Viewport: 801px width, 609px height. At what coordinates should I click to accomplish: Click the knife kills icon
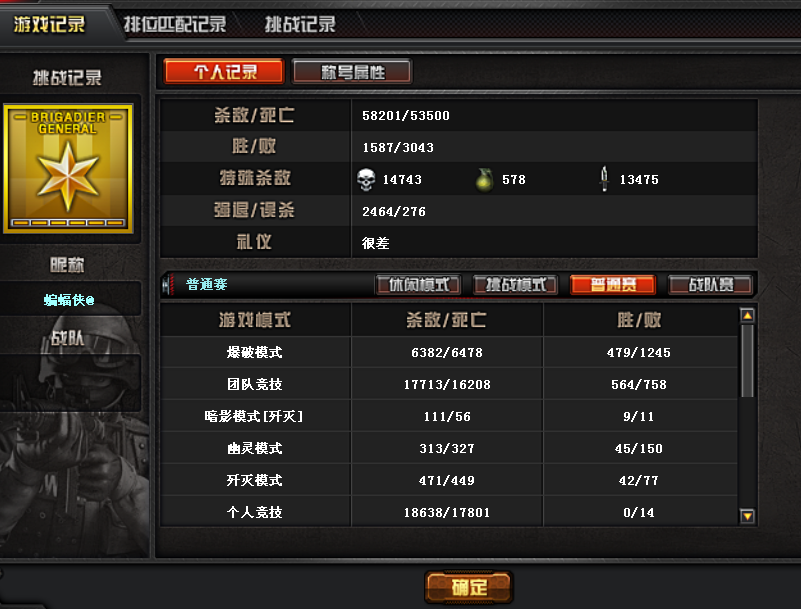(x=604, y=179)
